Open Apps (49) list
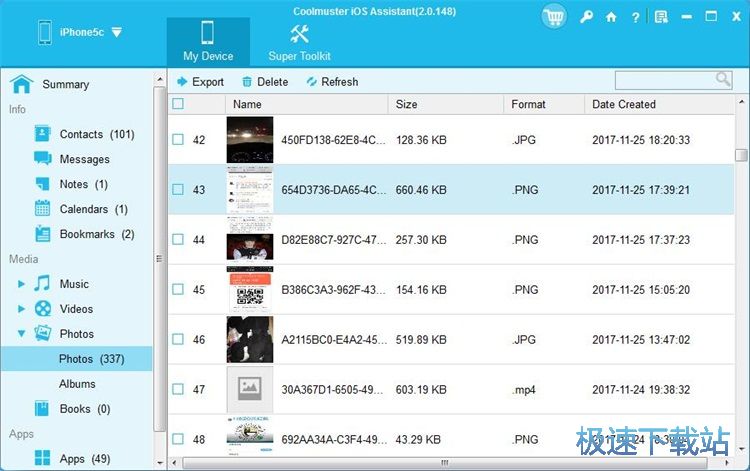 pyautogui.click(x=85, y=459)
